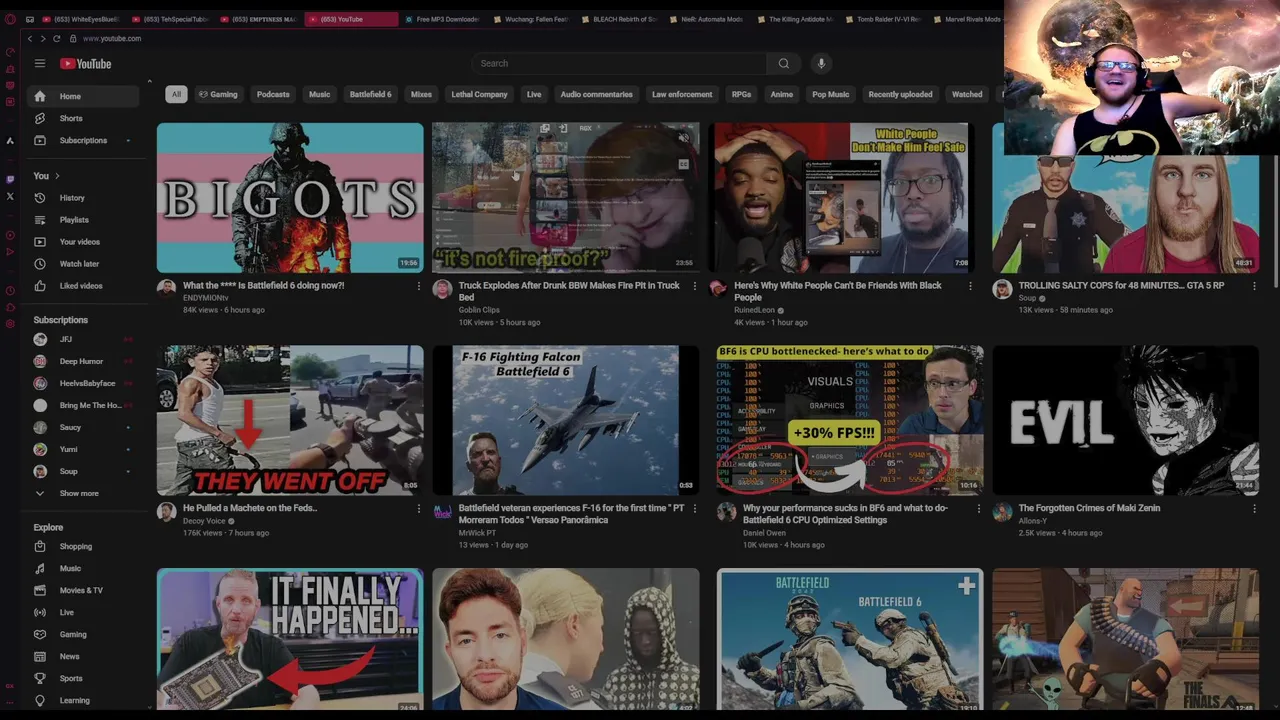
Task: Play the EVIL Maki Zenin thumbnail
Action: (1125, 420)
